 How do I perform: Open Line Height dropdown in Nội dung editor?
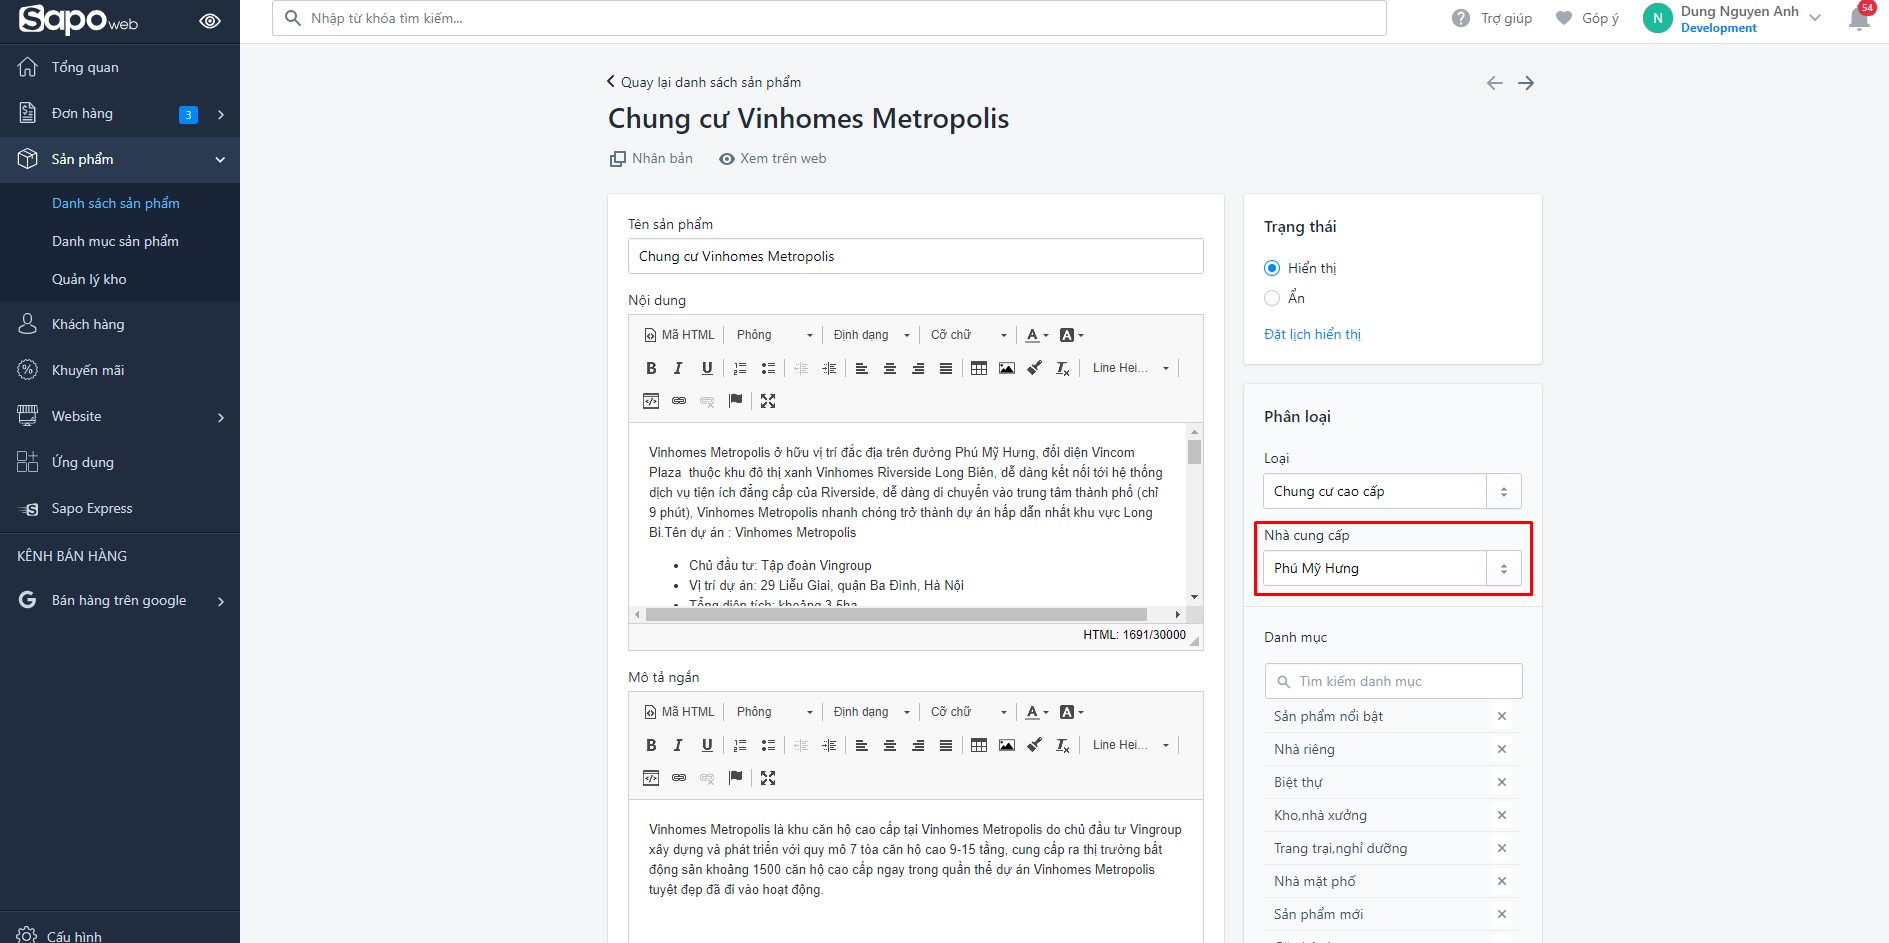click(x=1130, y=368)
